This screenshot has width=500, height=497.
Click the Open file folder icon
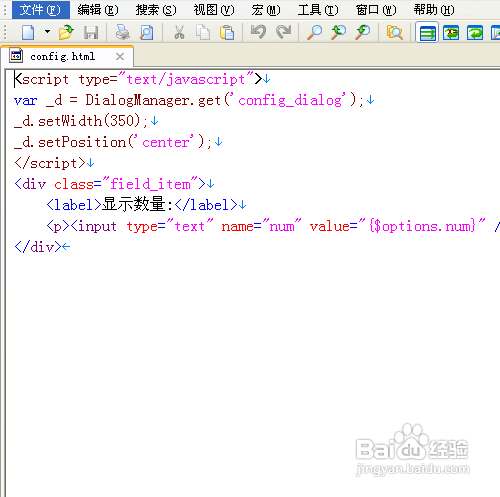(66, 33)
